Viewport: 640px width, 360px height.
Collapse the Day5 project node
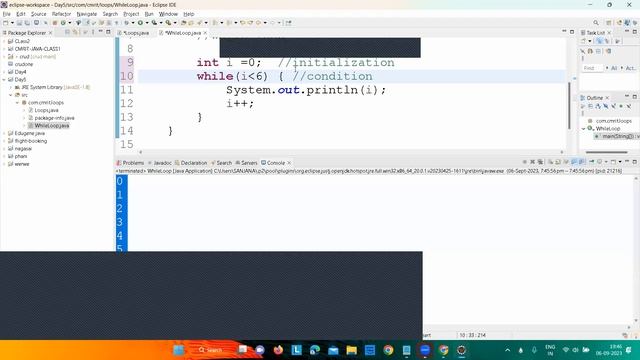(x=4, y=80)
